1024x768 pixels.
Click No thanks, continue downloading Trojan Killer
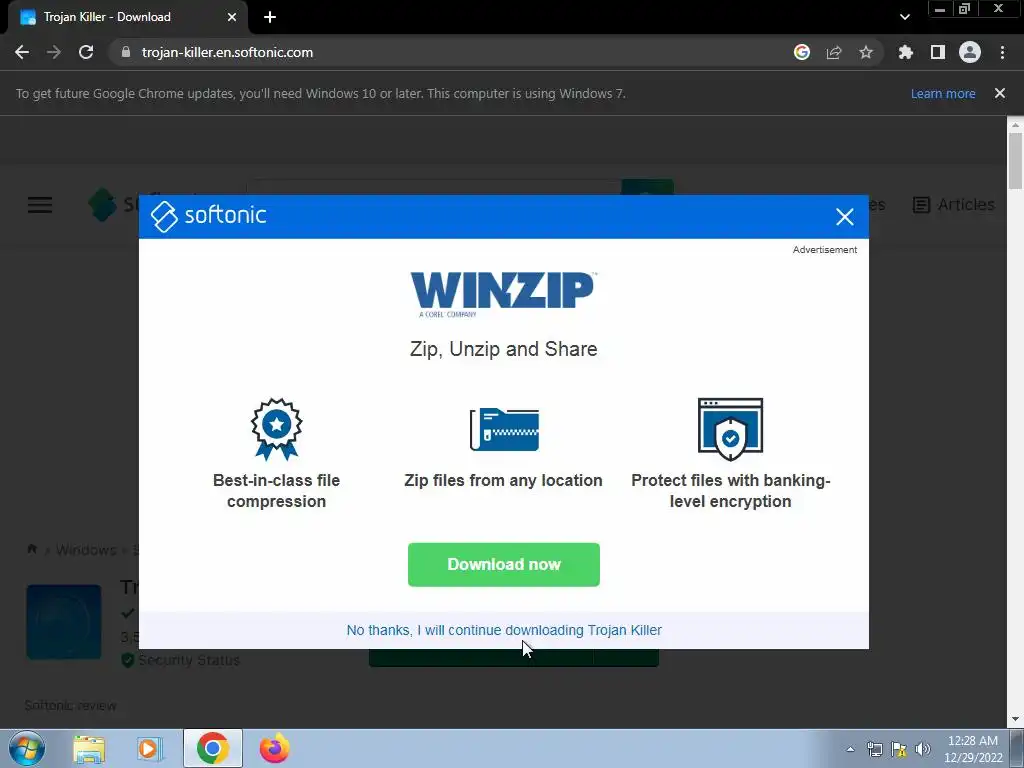coord(504,630)
